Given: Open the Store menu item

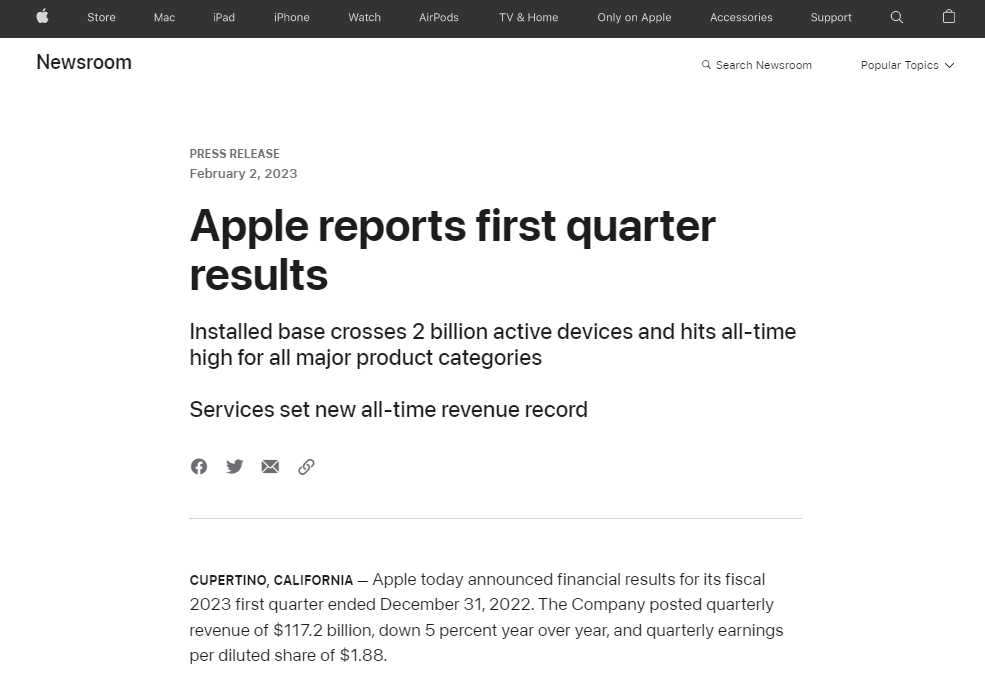Looking at the screenshot, I should [x=101, y=17].
